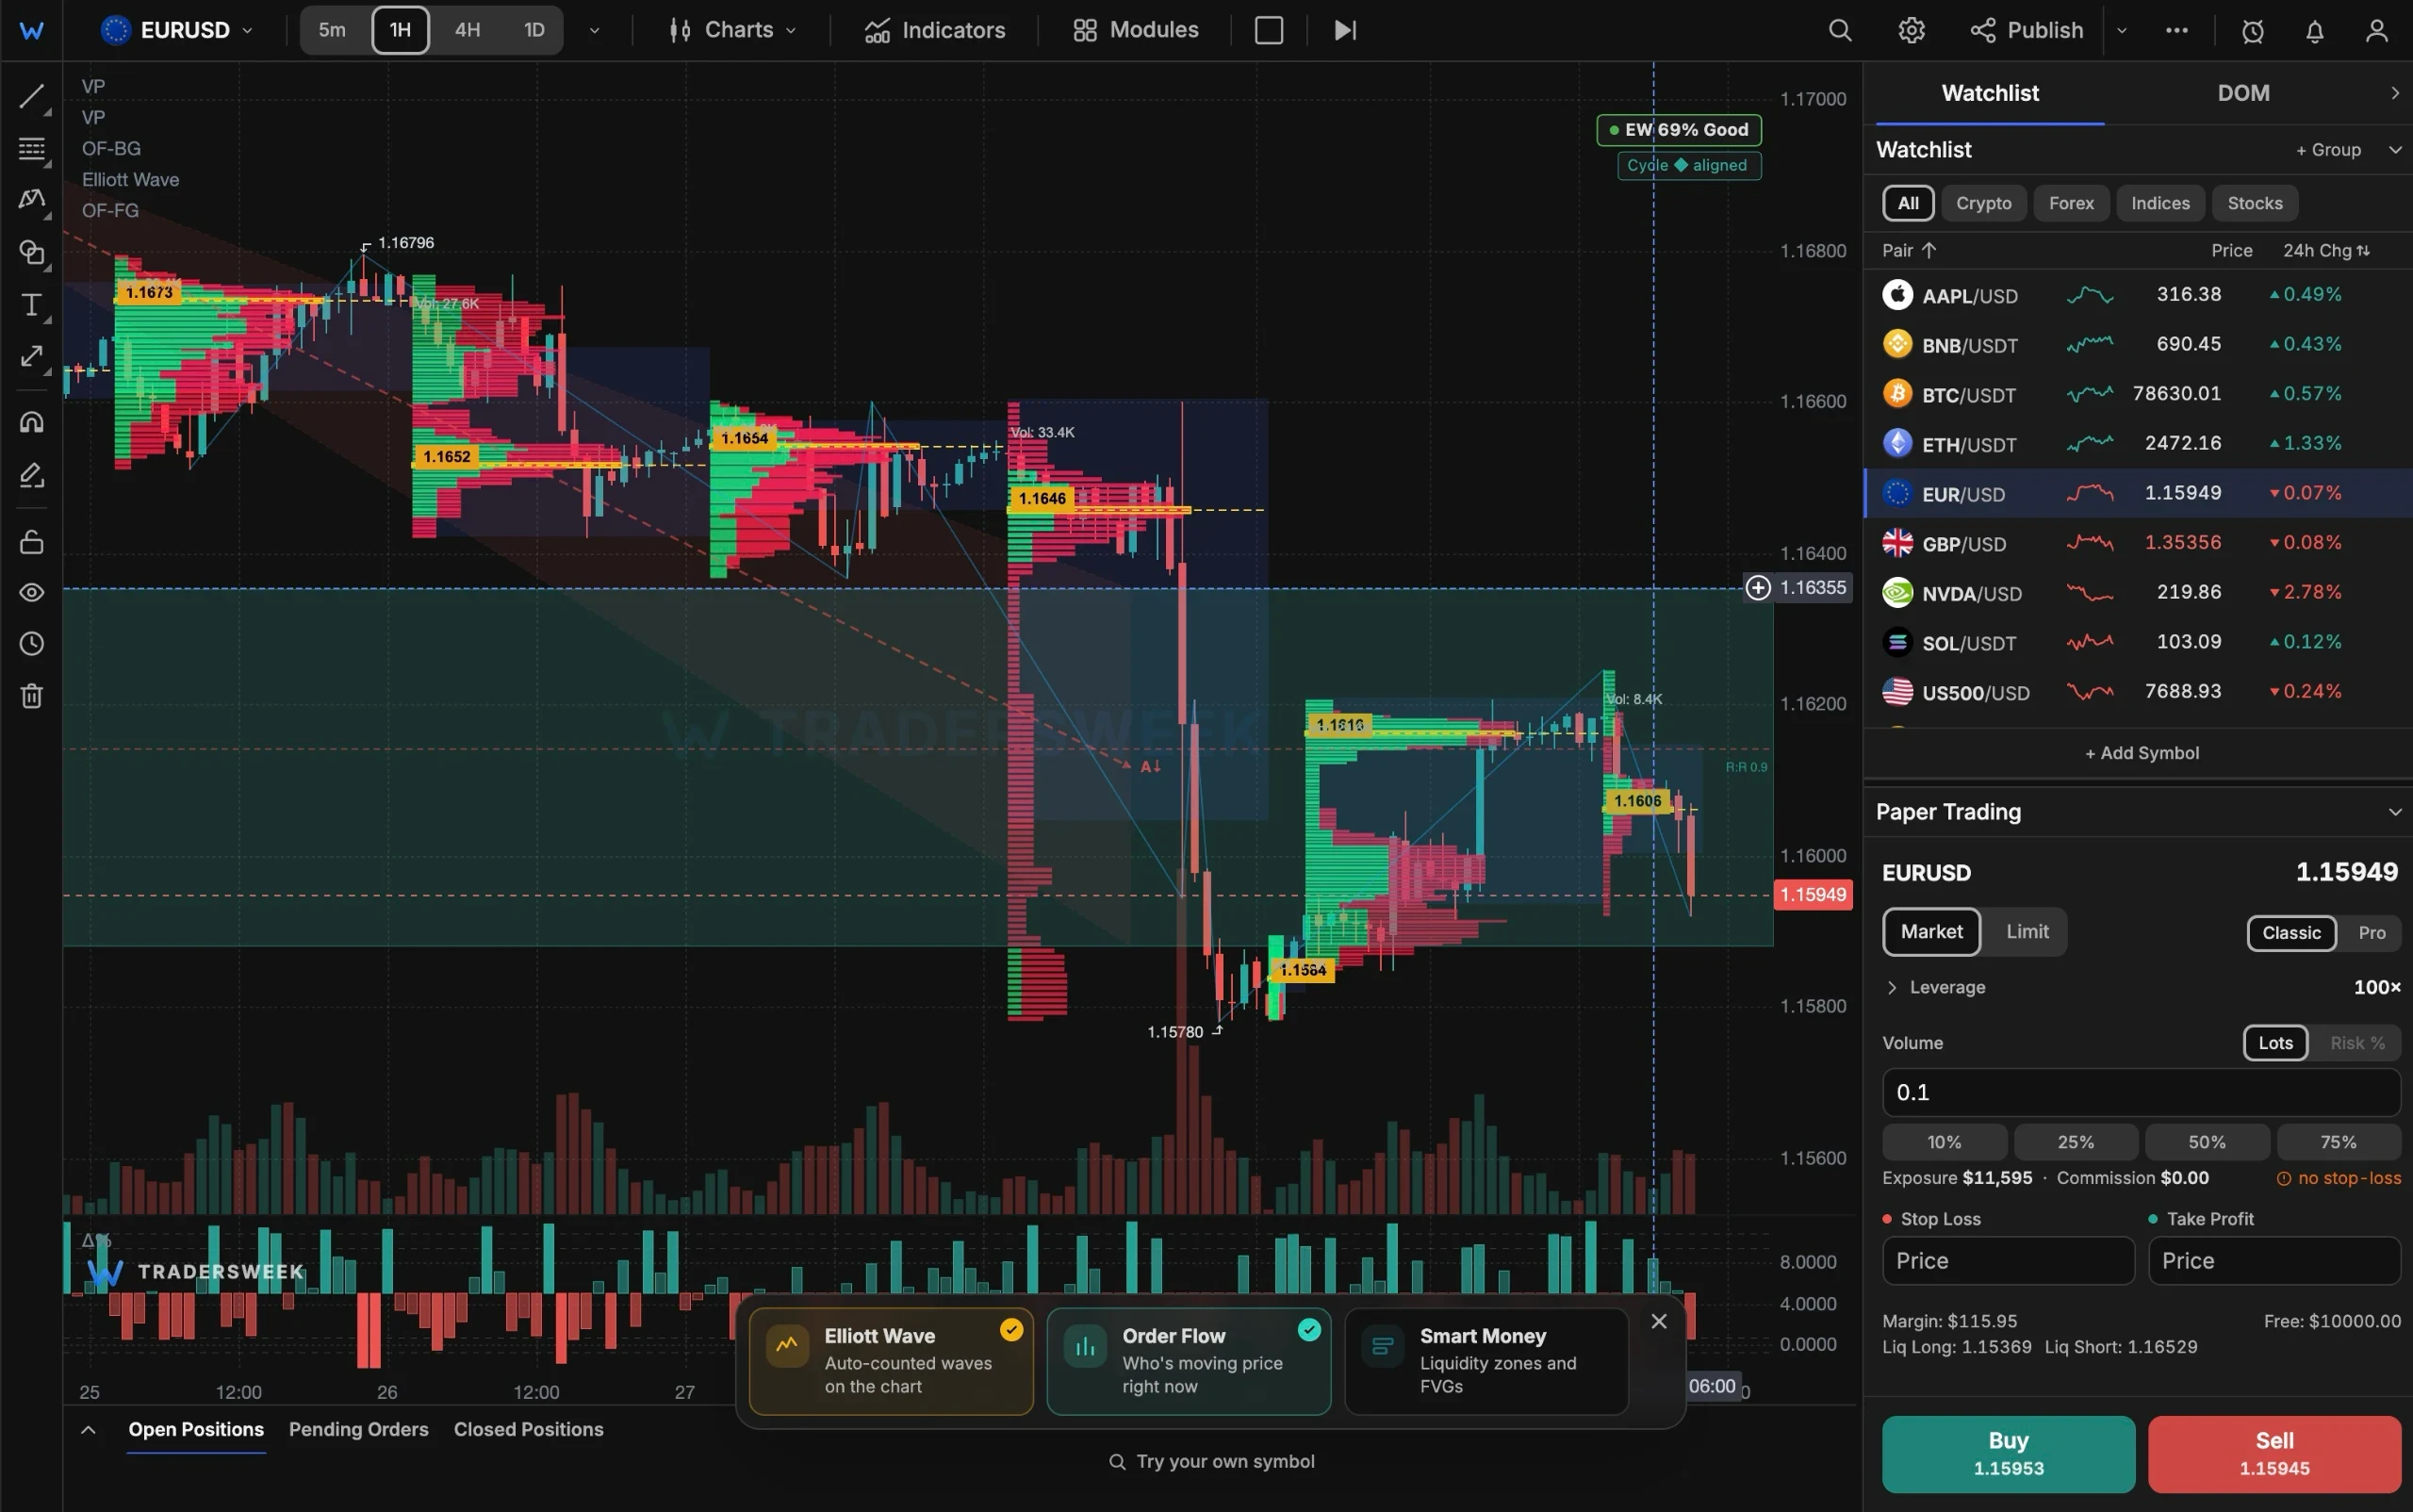Select the trend line drawing tool

[31, 97]
